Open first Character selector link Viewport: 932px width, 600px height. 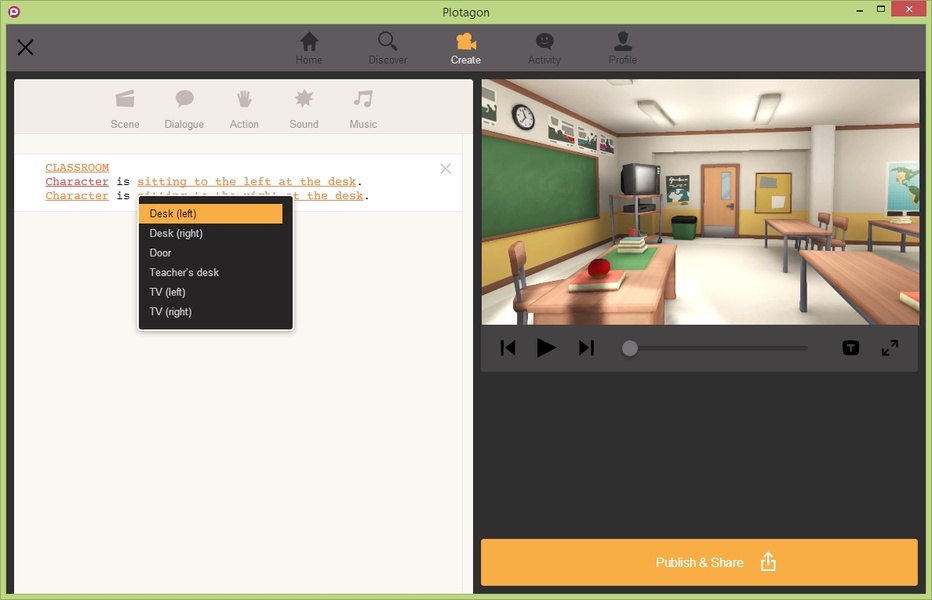coord(77,182)
